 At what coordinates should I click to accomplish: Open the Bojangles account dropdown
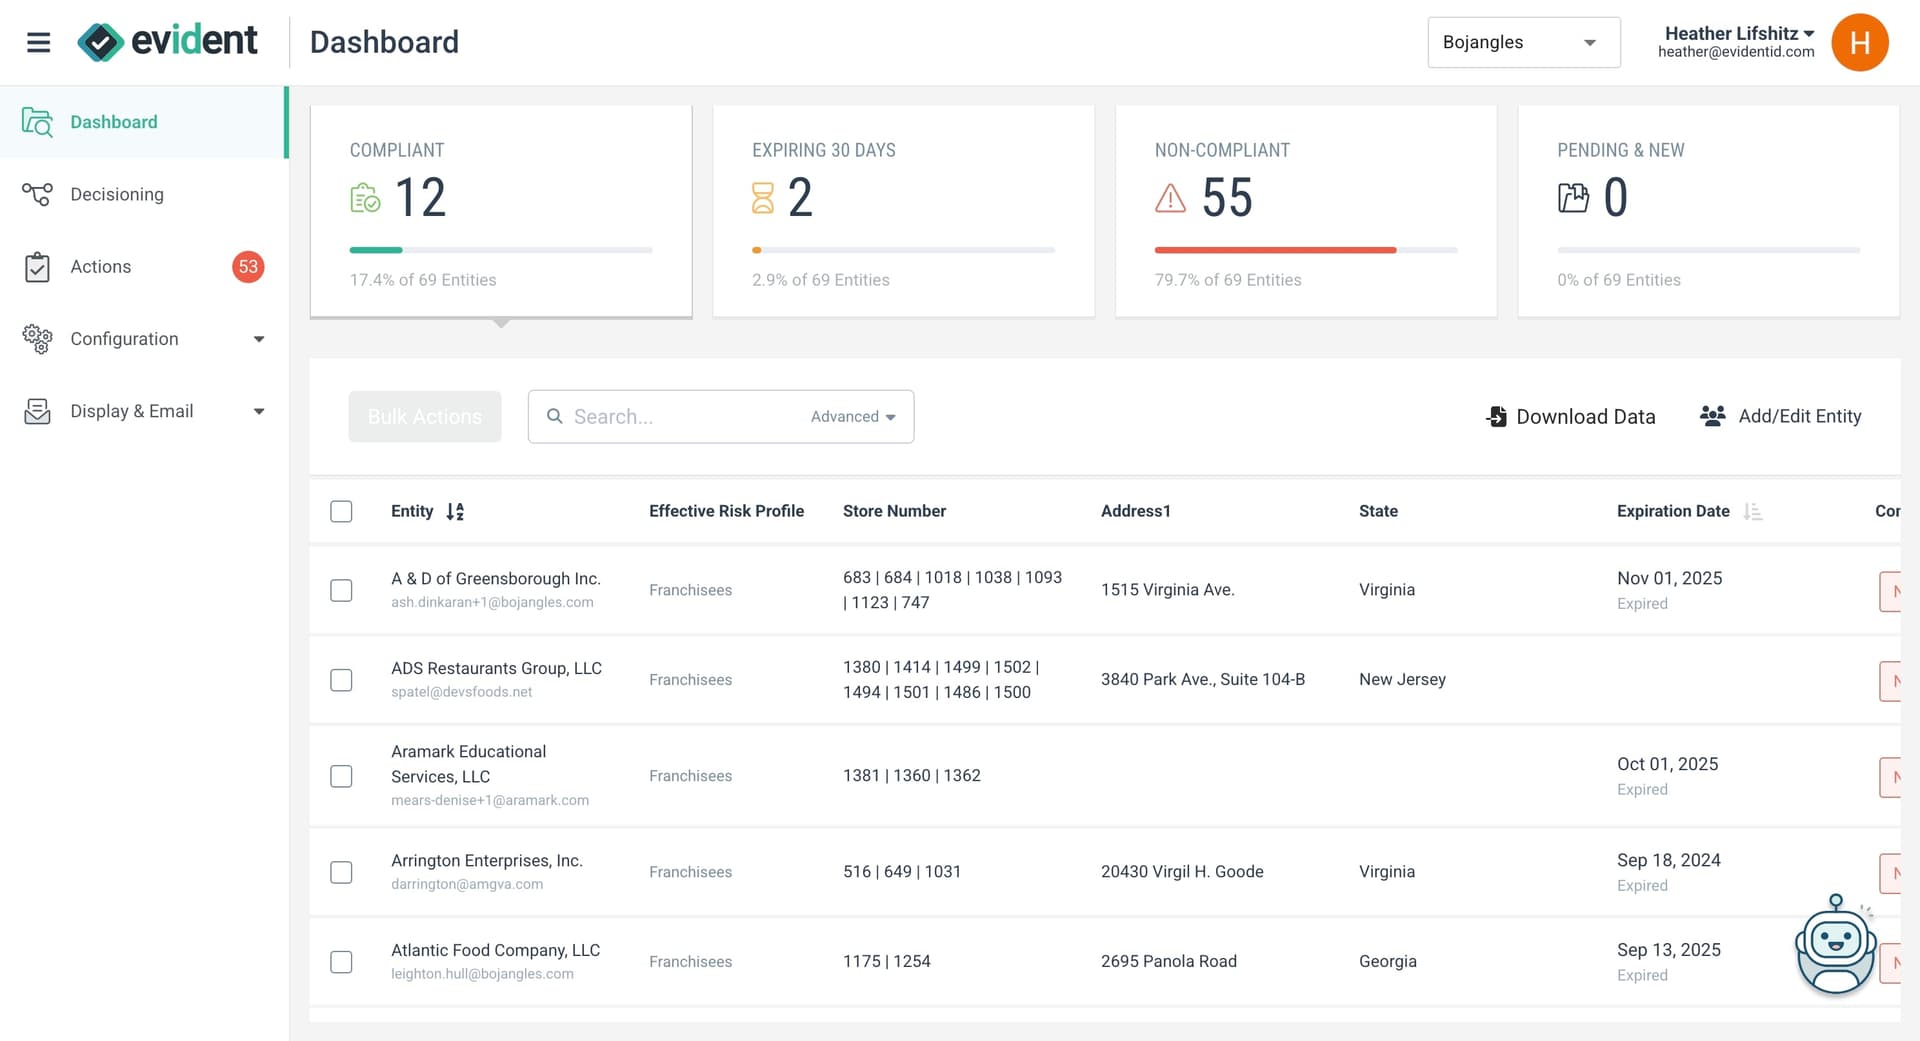click(x=1524, y=42)
